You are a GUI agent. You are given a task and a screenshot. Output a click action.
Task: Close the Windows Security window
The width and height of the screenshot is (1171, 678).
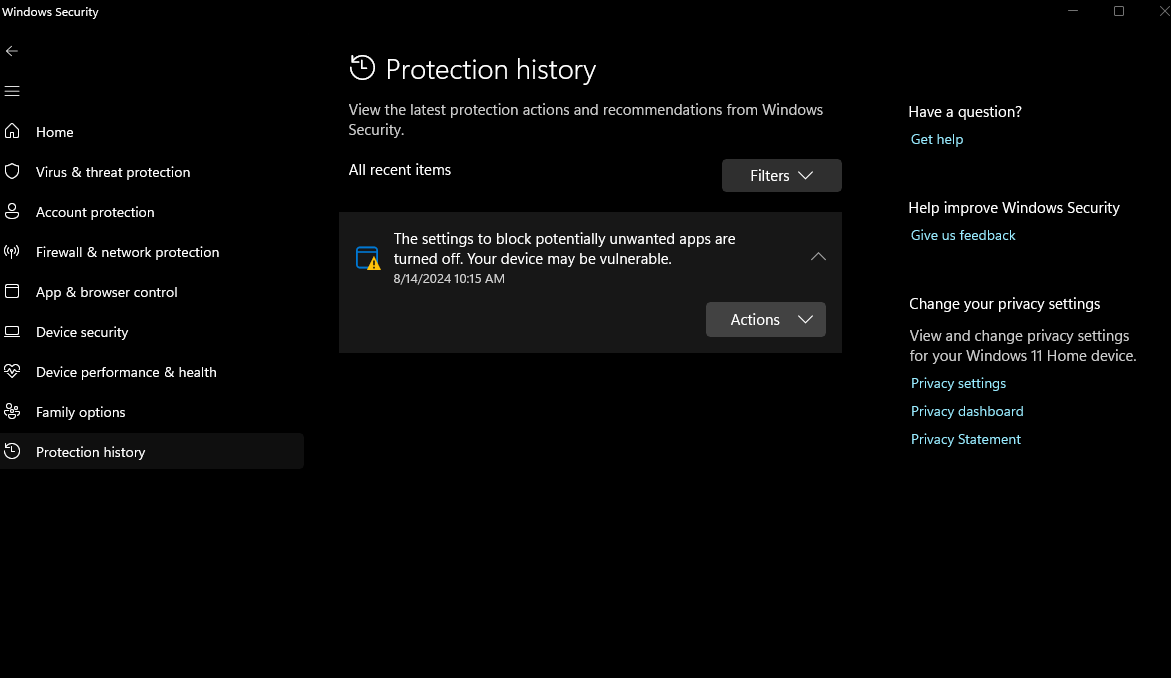coord(1163,11)
